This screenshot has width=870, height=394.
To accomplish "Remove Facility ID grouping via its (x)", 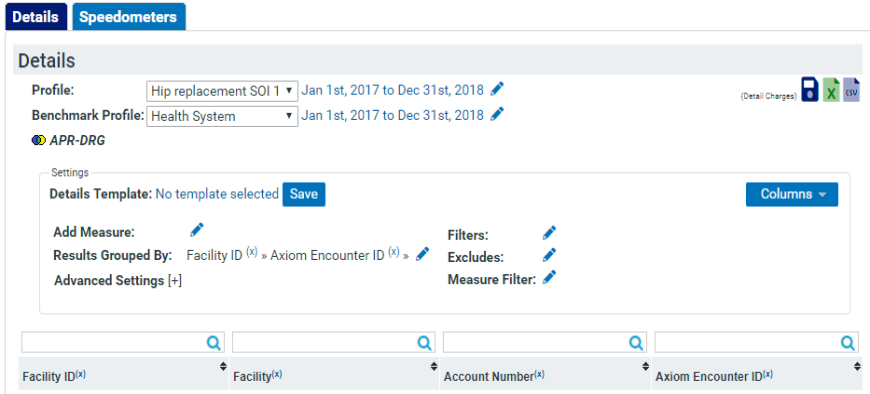I will (x=252, y=251).
